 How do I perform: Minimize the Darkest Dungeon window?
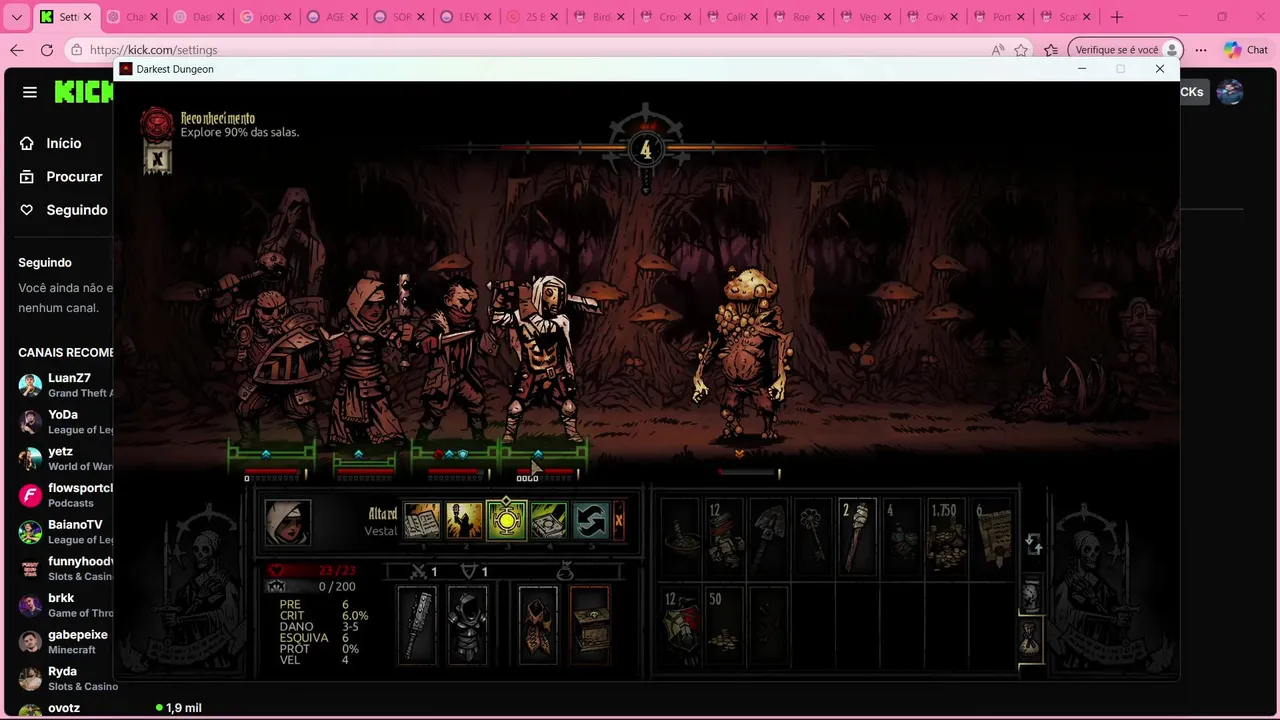pyautogui.click(x=1082, y=69)
